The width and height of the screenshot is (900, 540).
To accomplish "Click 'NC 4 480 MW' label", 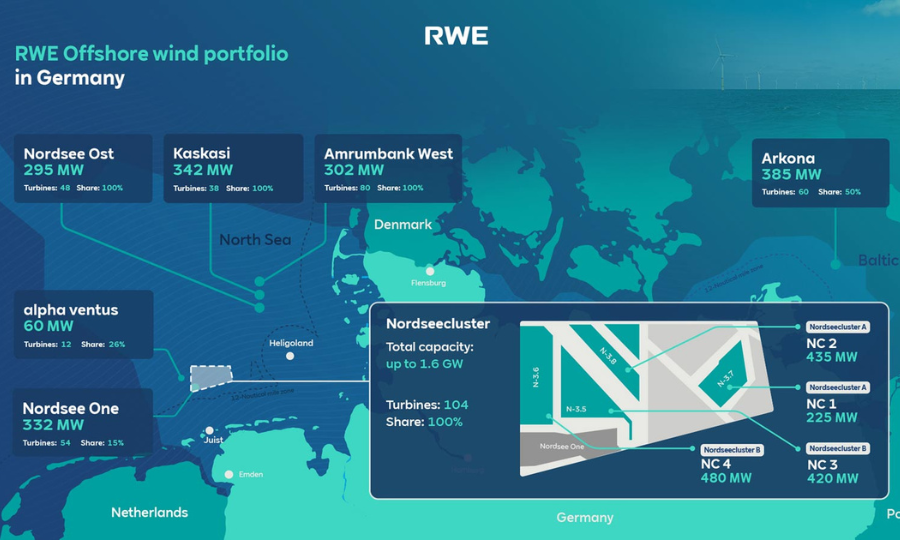I will coord(726,471).
